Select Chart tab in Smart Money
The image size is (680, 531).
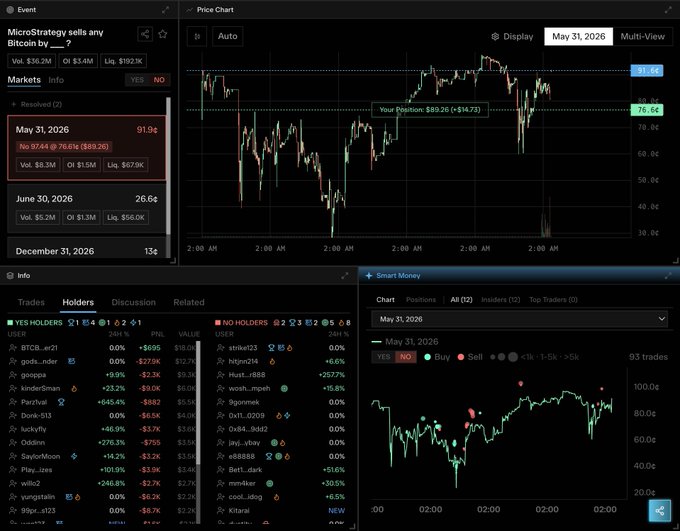(x=385, y=300)
